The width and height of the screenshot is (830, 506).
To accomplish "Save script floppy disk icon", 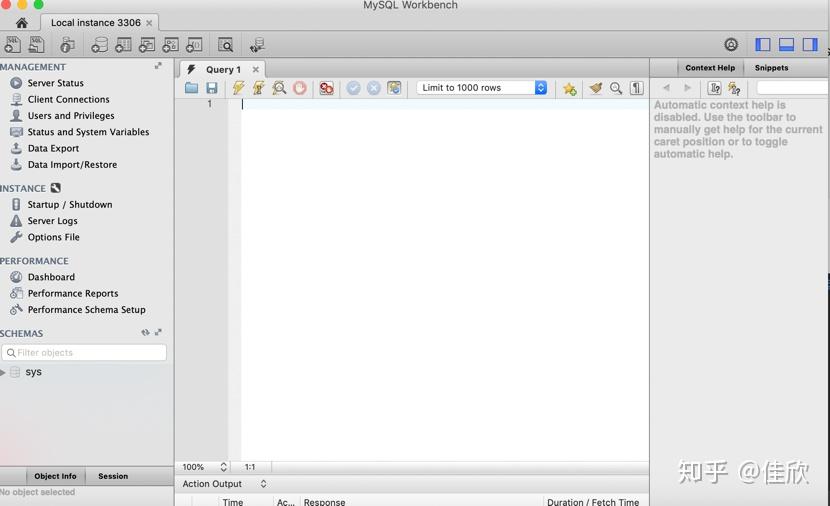I will coord(212,88).
